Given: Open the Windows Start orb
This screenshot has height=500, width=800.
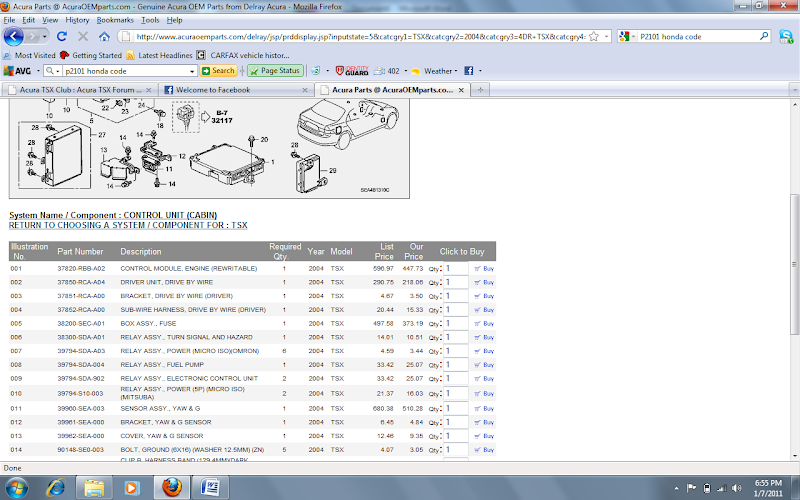Looking at the screenshot, I should [17, 488].
